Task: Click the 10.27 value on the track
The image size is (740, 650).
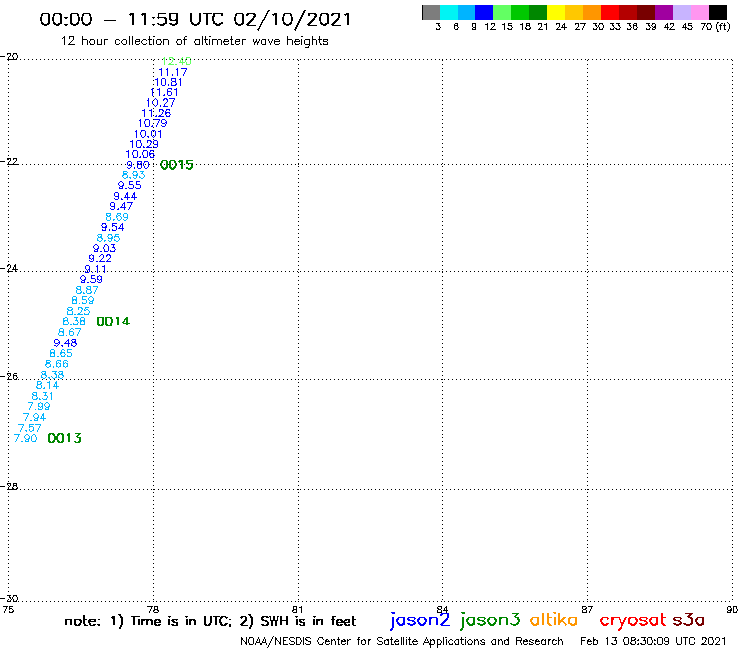Action: (x=160, y=103)
